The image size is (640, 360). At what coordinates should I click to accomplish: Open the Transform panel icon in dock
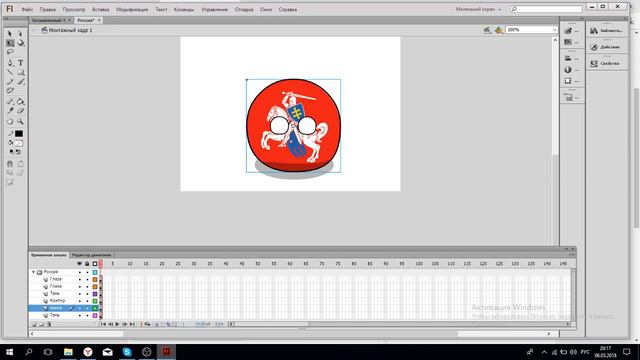pos(568,81)
